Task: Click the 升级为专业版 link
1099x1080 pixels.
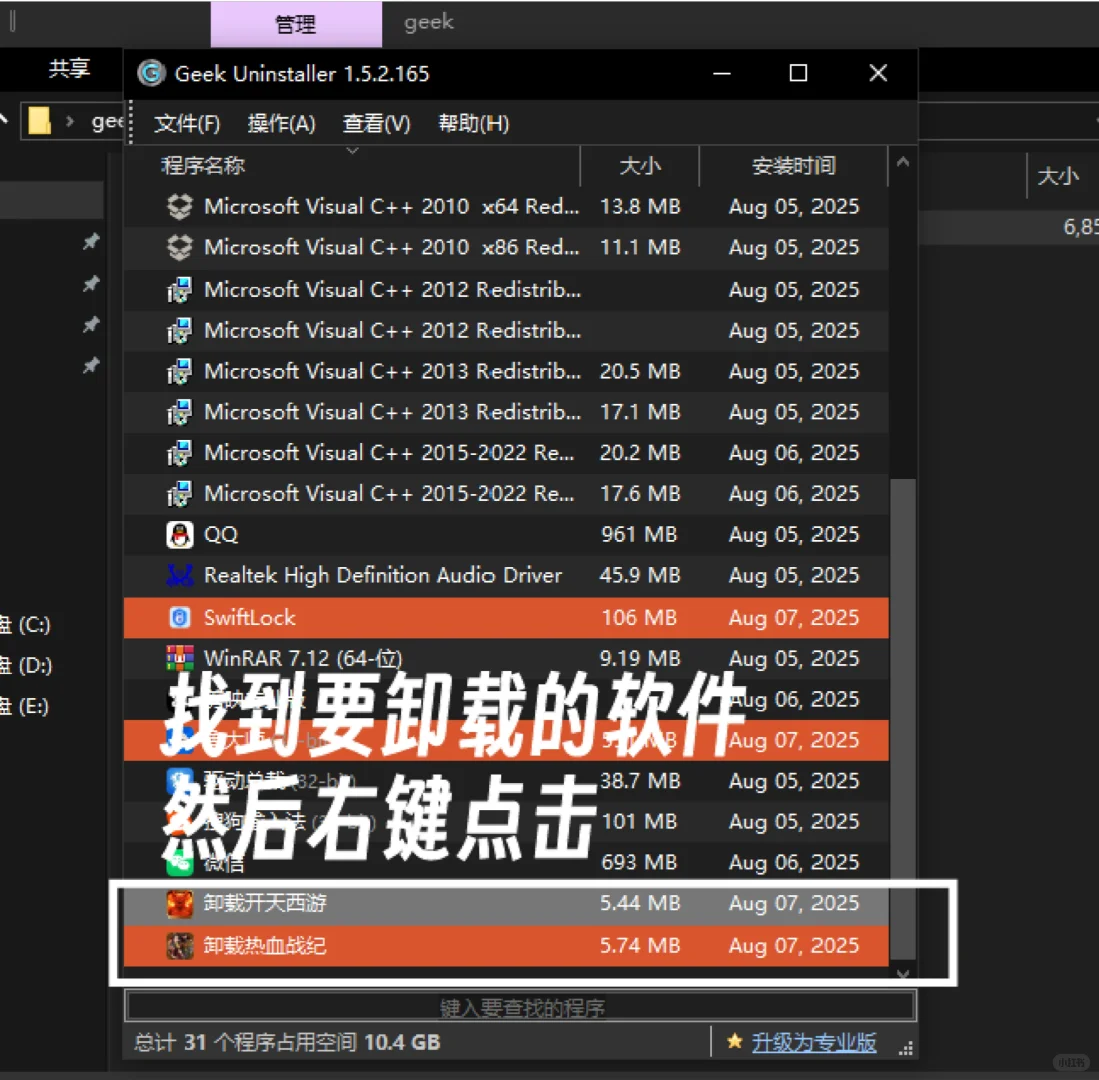Action: pos(814,1042)
